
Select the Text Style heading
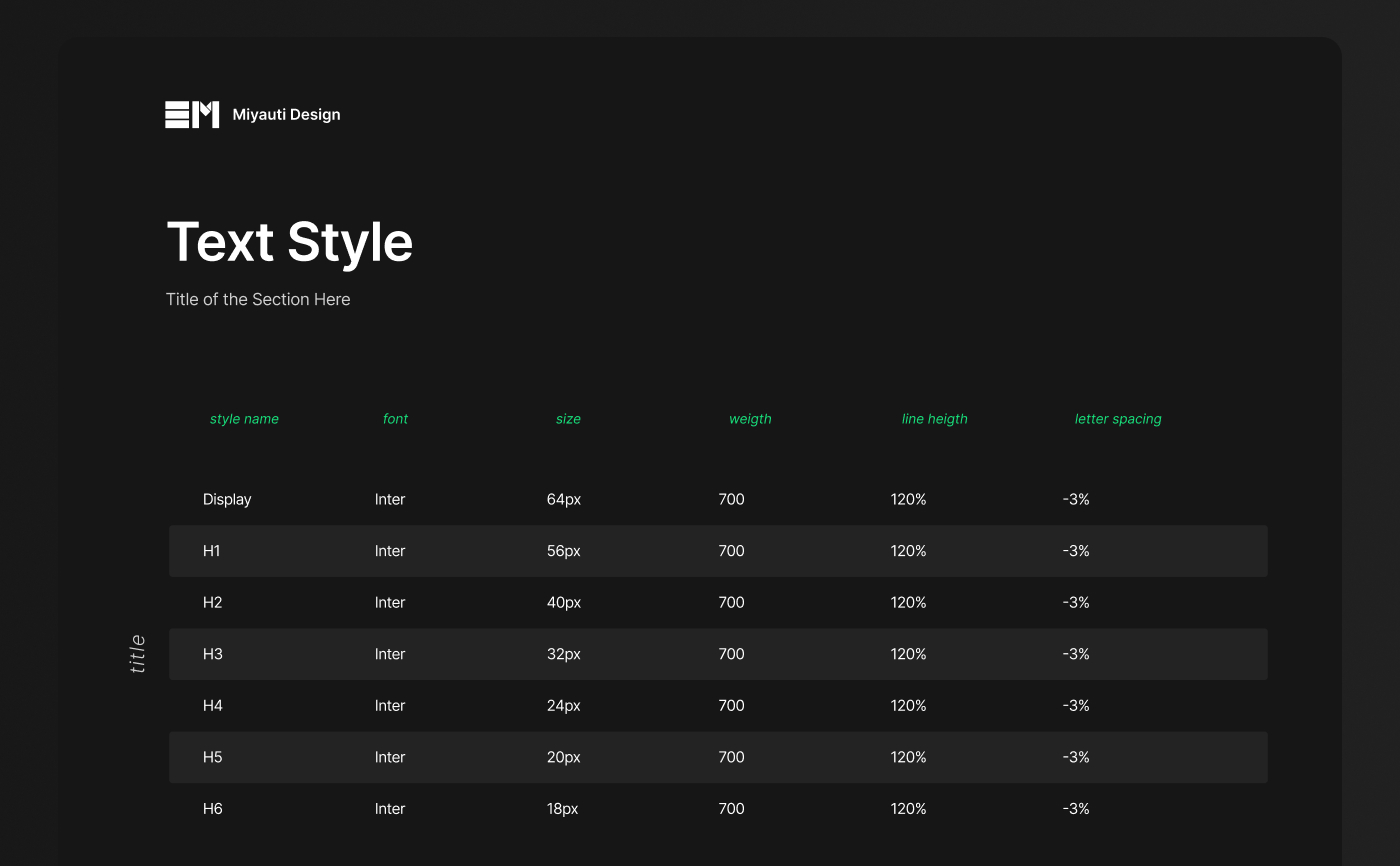point(290,243)
